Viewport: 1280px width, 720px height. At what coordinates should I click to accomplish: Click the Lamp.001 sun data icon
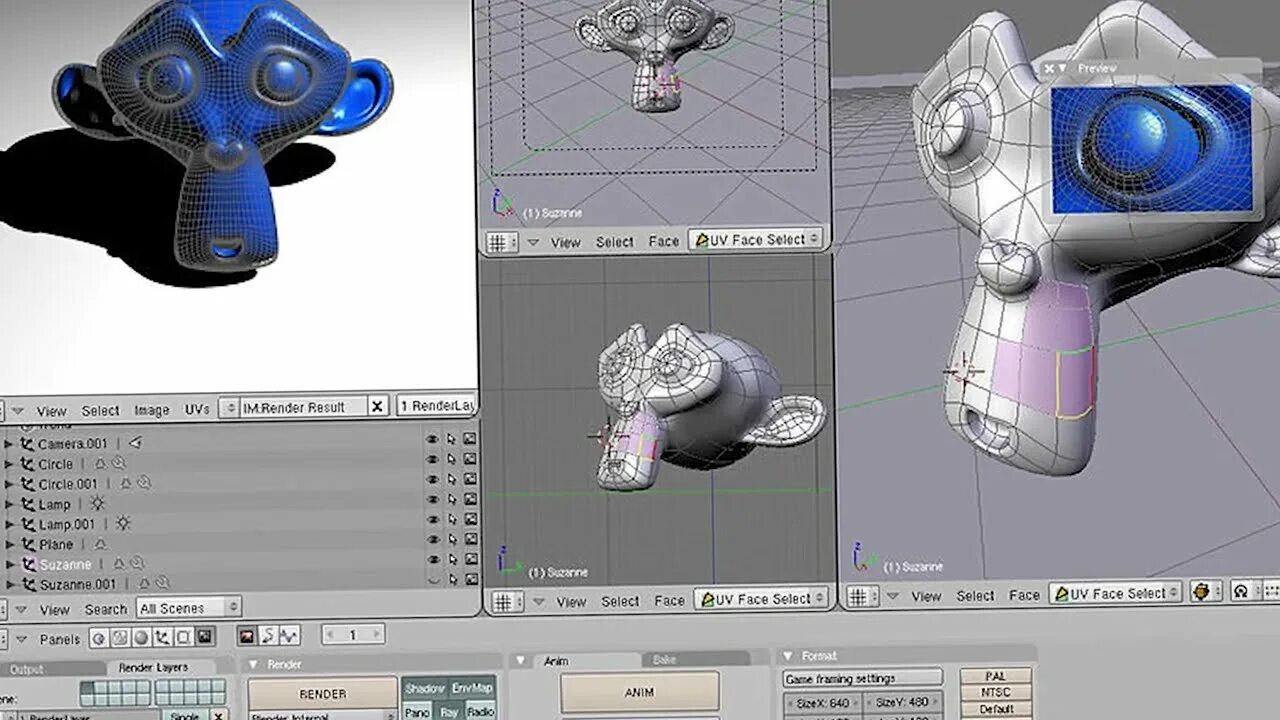coord(122,524)
